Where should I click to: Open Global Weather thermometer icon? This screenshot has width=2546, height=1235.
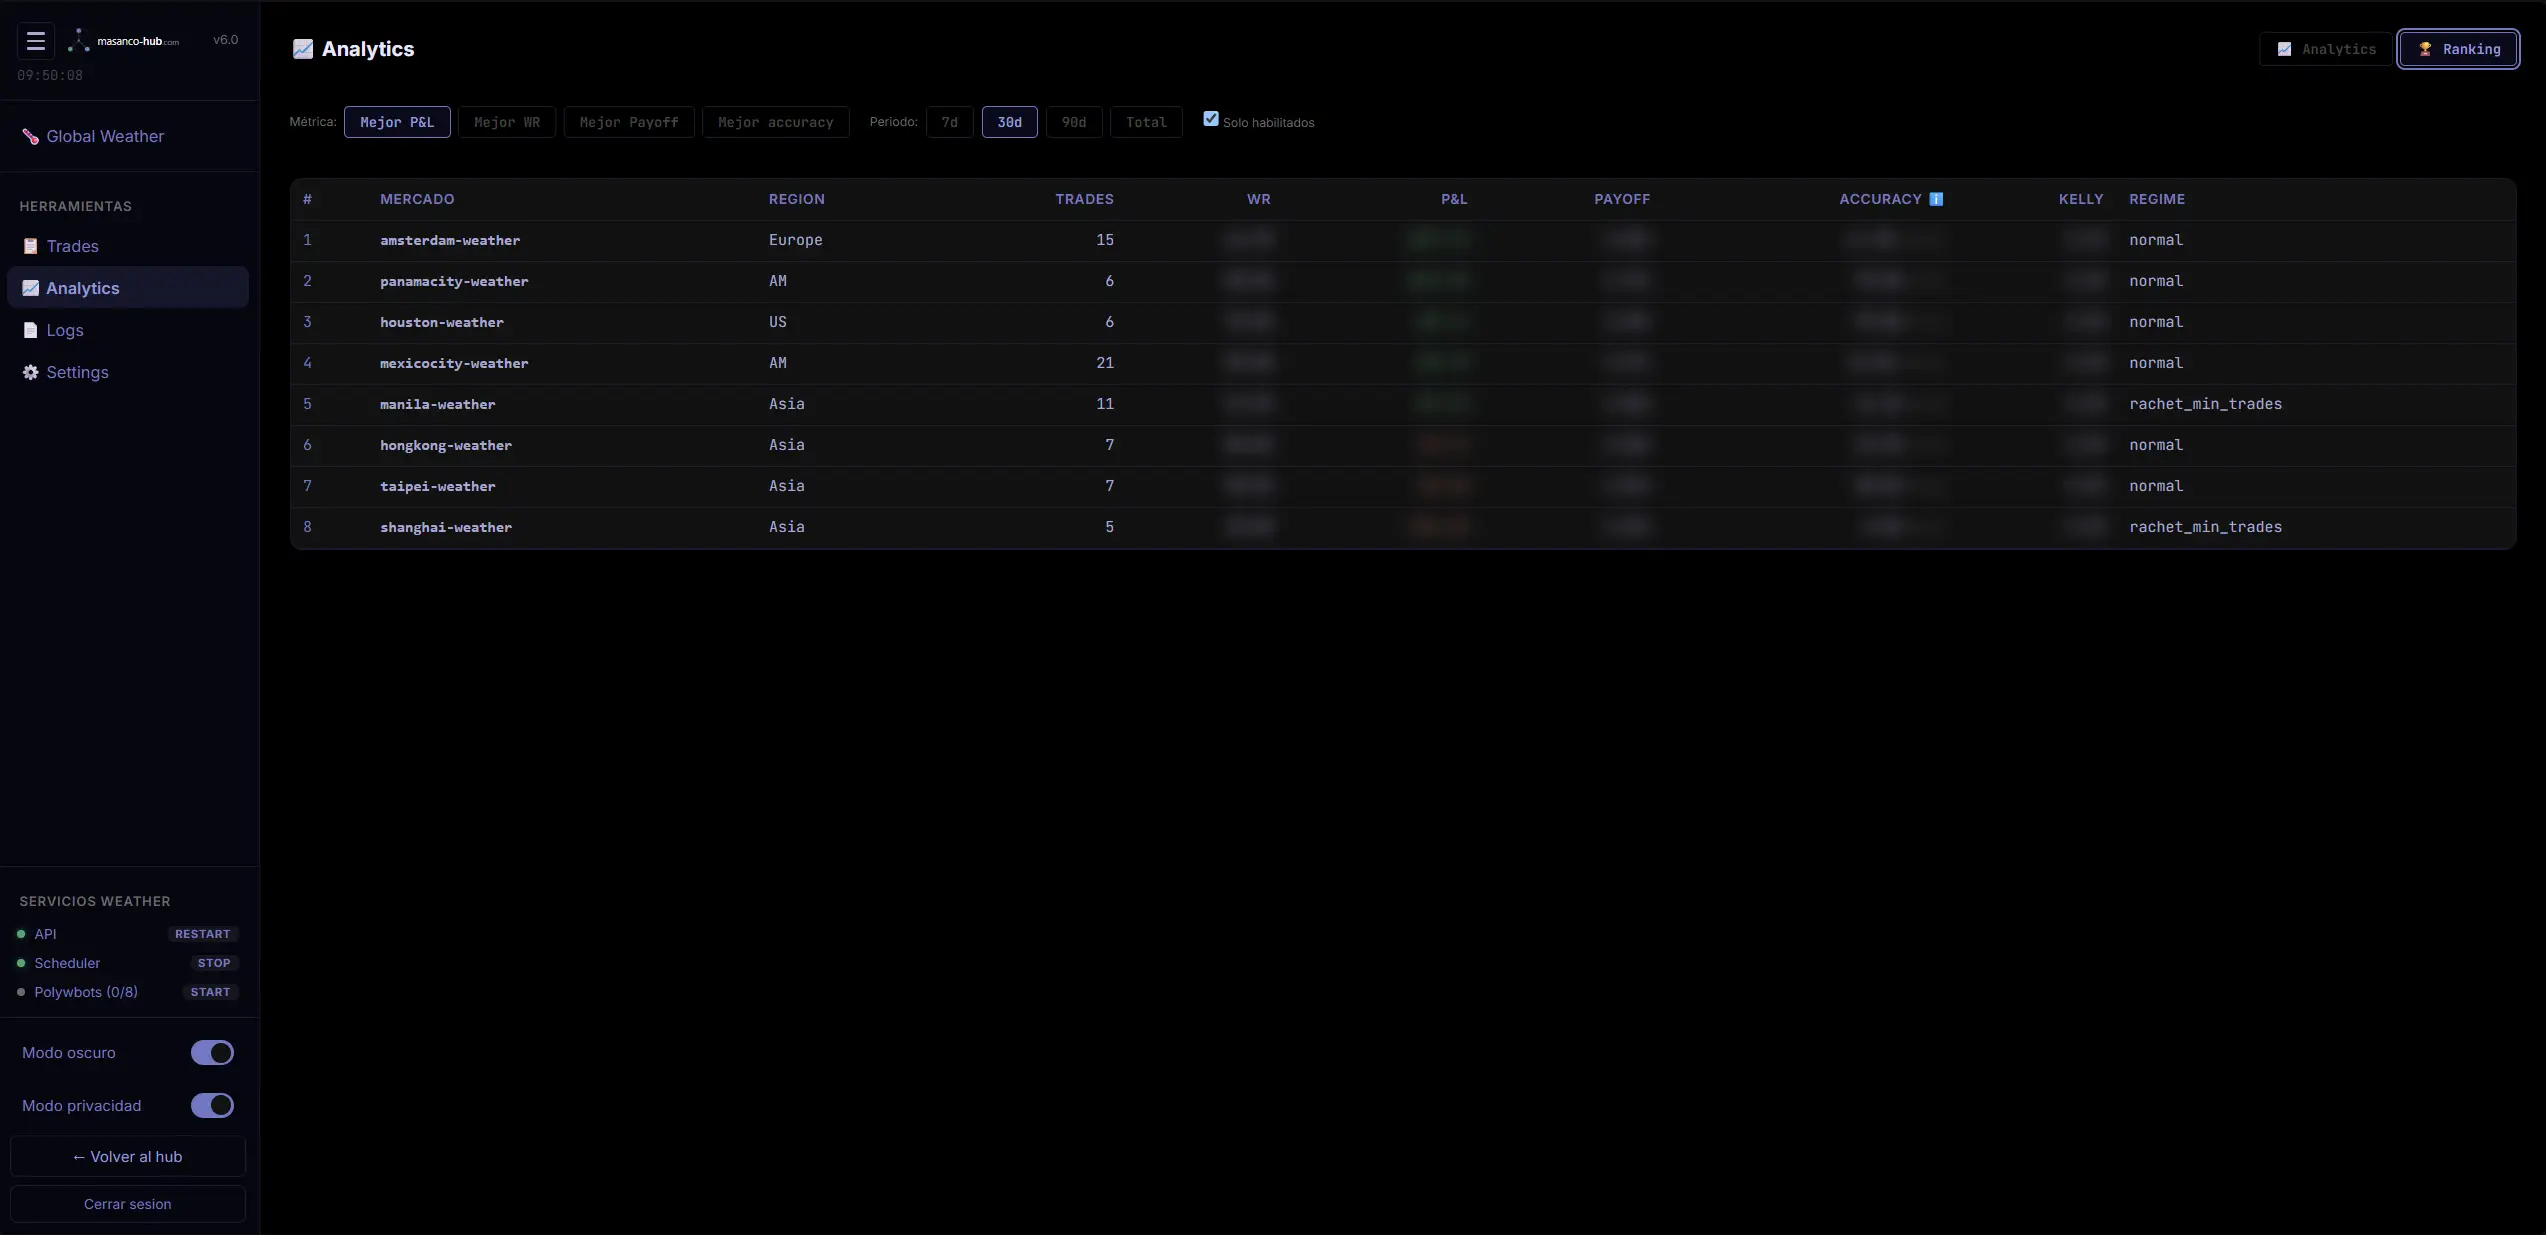coord(31,137)
